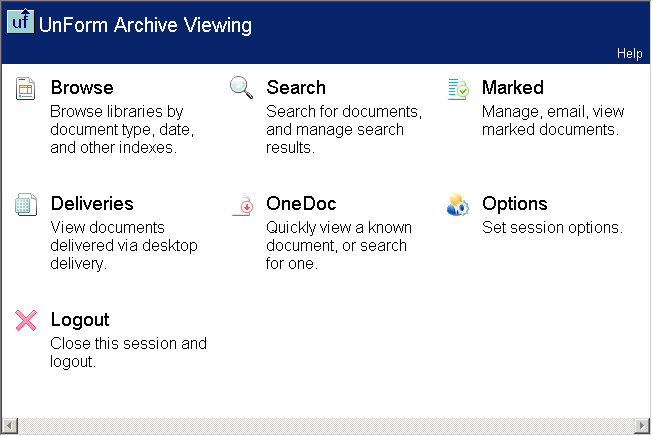Select the Search heading link
The height and width of the screenshot is (436, 652).
296,88
